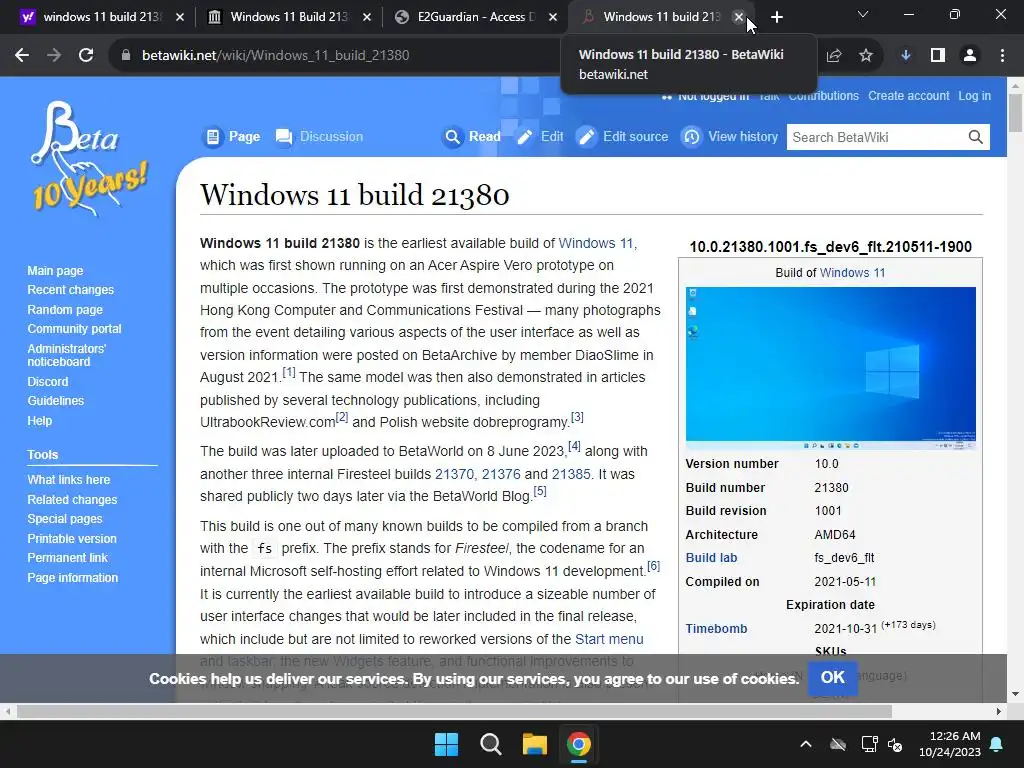Click the Search BetaWiki field

pyautogui.click(x=875, y=137)
